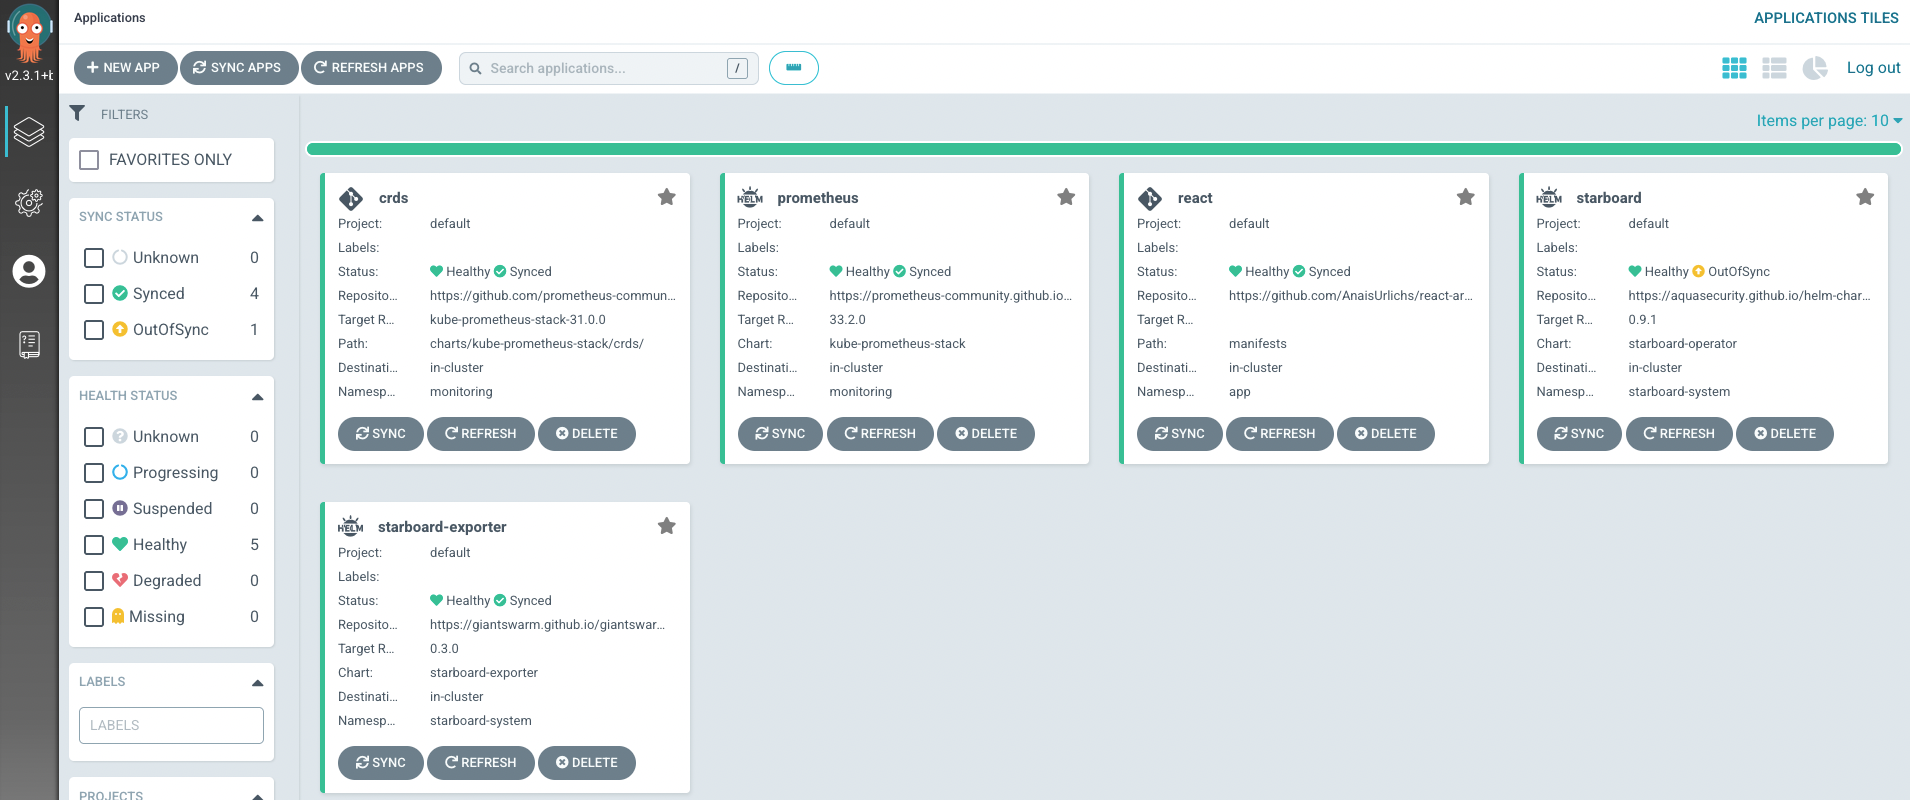Click the OutOfSync status icon on starboard
Screen dimensions: 1910x800
pos(1698,271)
